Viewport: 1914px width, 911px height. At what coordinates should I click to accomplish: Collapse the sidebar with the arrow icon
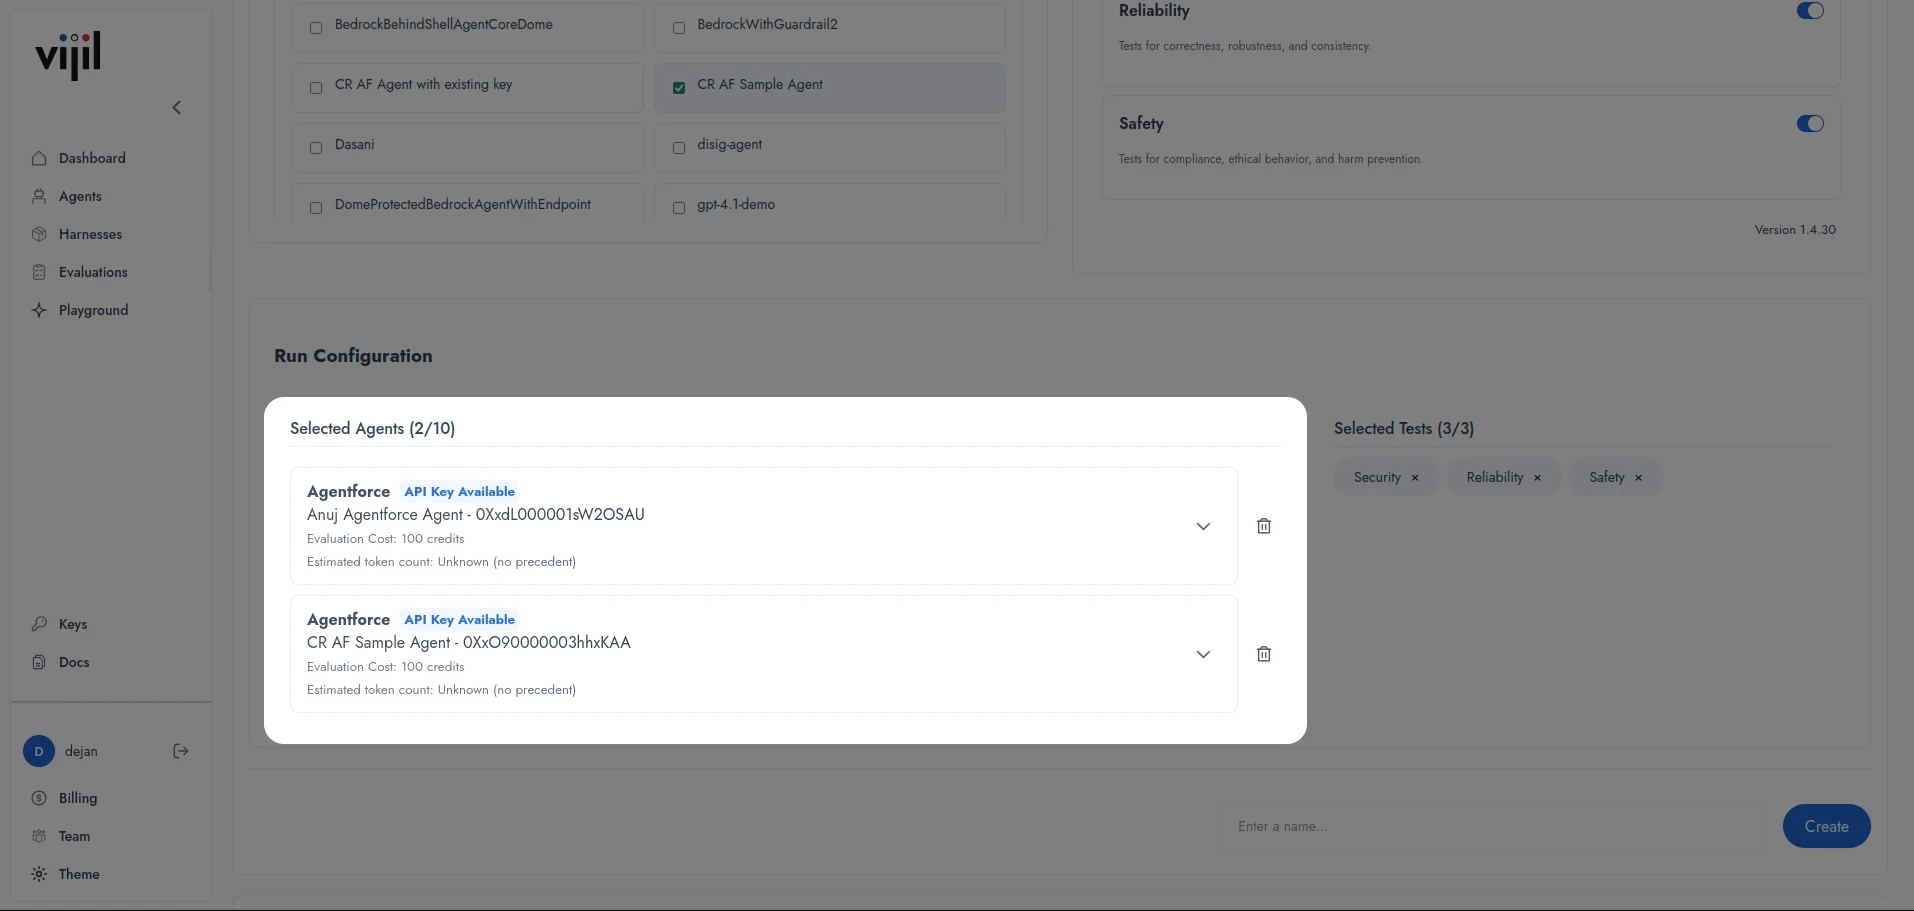tap(177, 108)
